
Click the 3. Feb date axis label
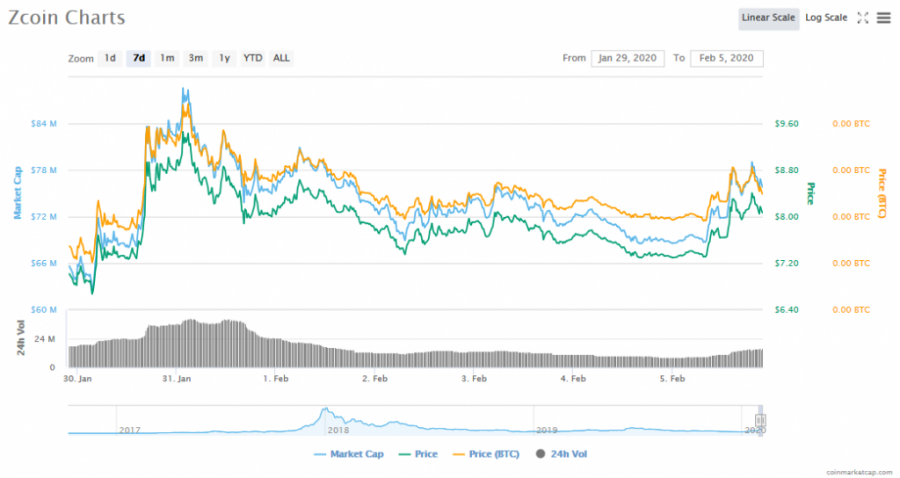point(474,379)
